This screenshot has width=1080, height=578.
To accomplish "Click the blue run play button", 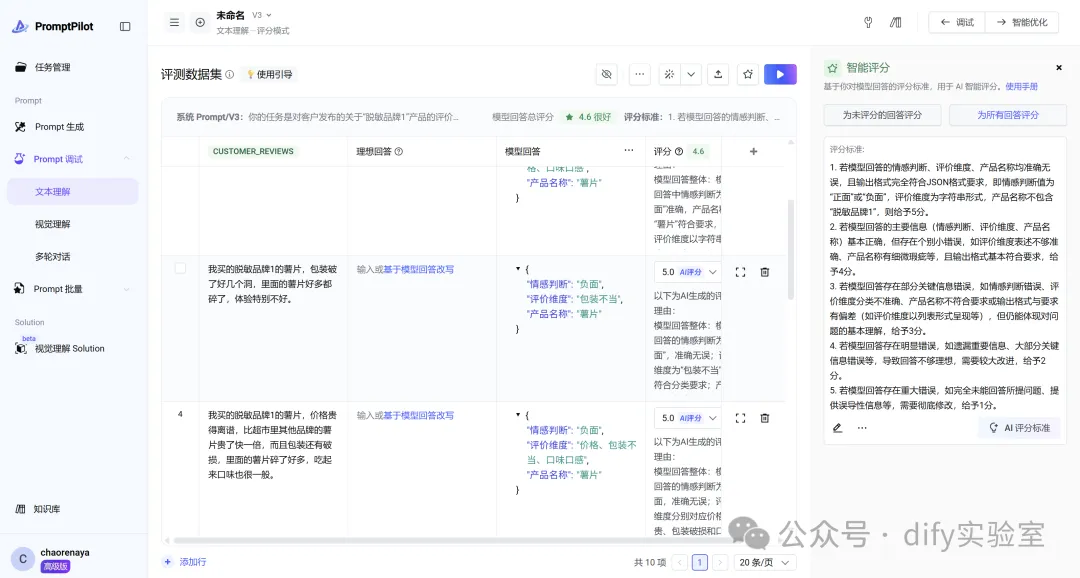I will pyautogui.click(x=780, y=74).
